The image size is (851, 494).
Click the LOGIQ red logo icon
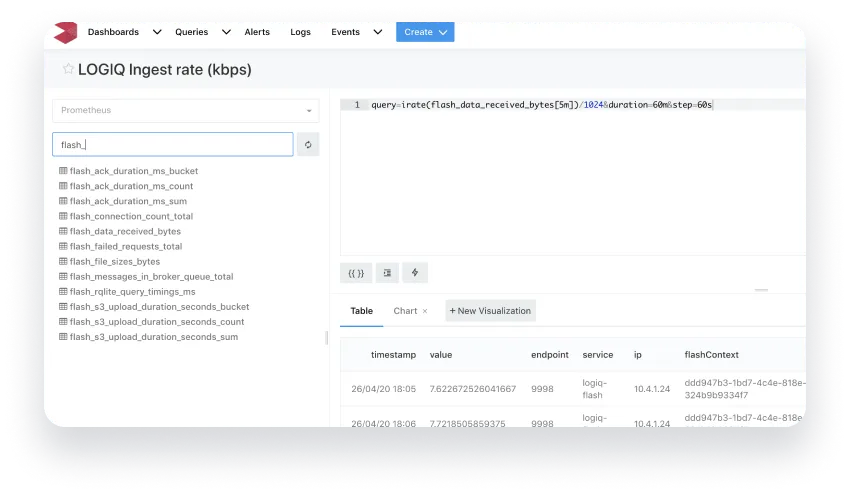pos(66,33)
